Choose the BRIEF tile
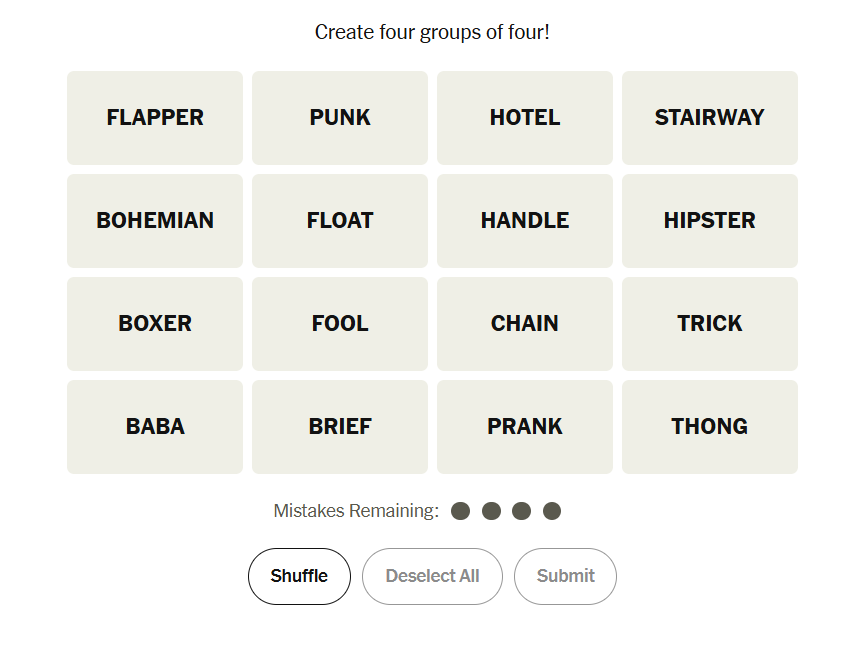 [340, 427]
